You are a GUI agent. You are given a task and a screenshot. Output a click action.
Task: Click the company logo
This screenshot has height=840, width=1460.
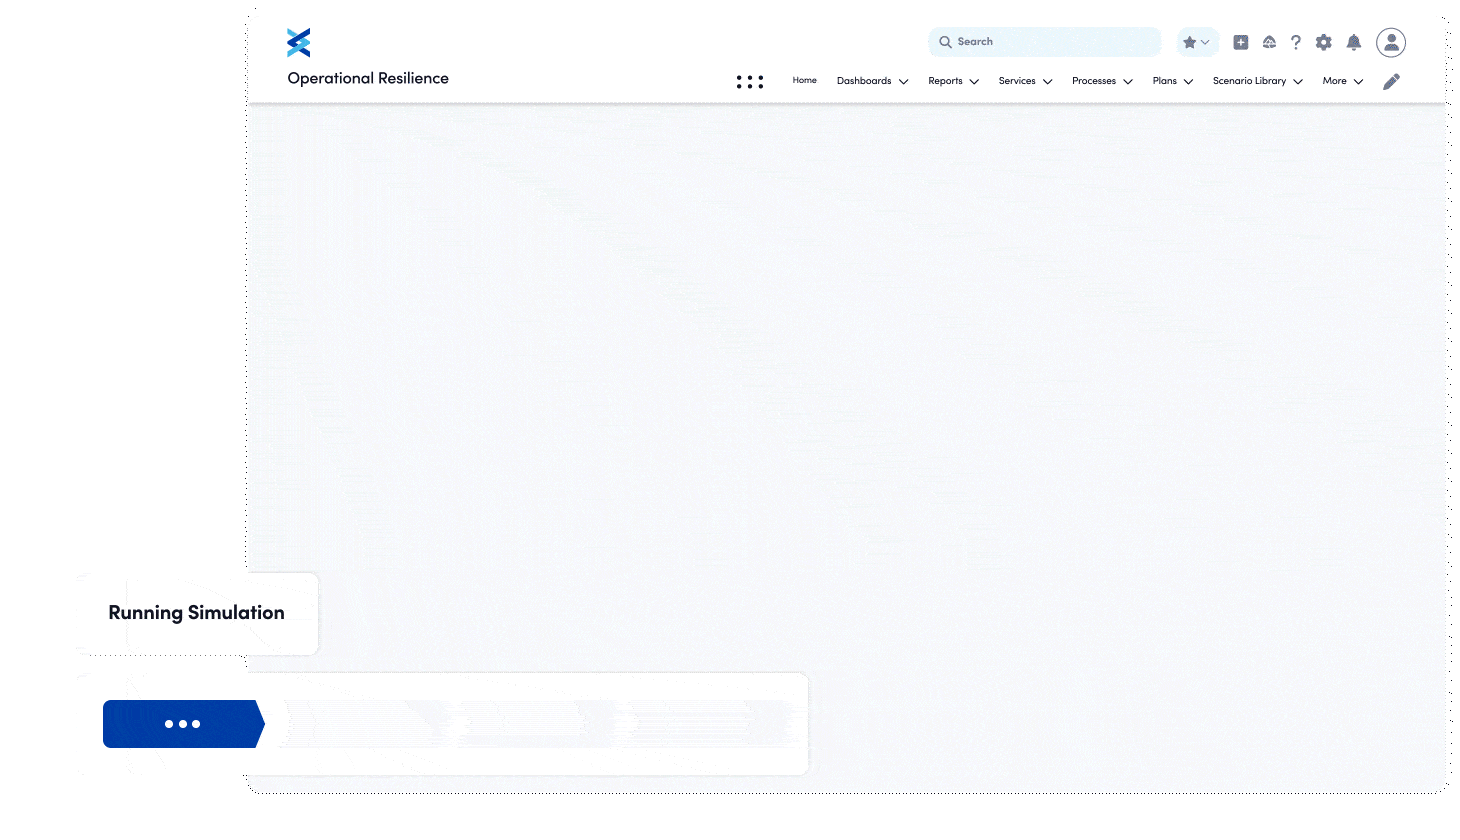point(298,43)
